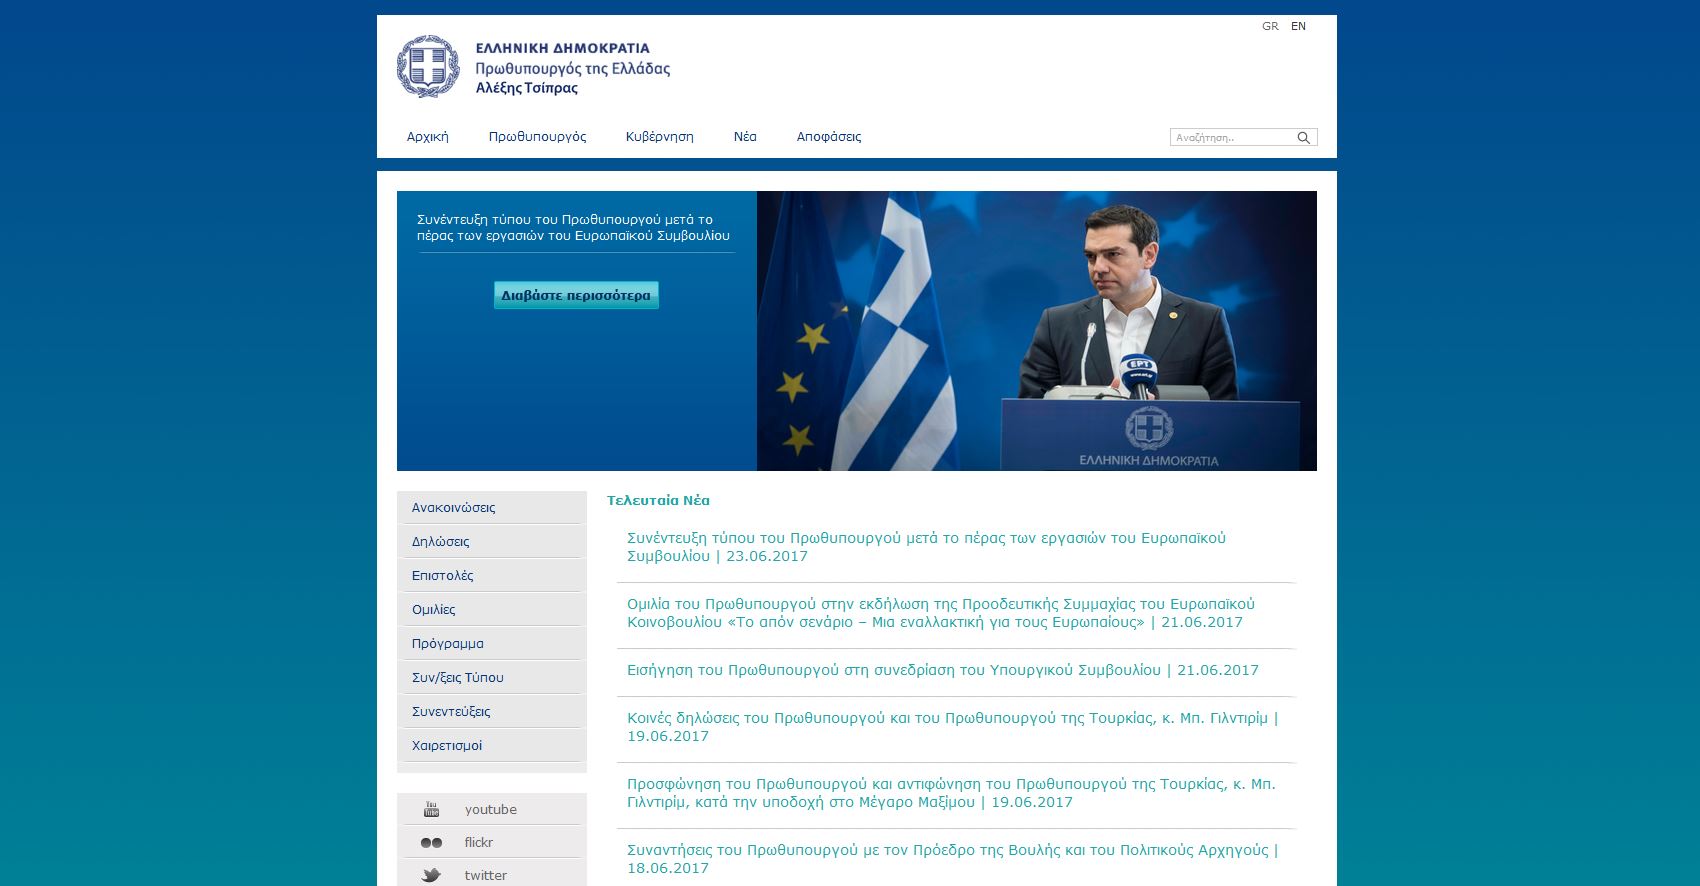Open the Νέα menu item

[x=745, y=137]
